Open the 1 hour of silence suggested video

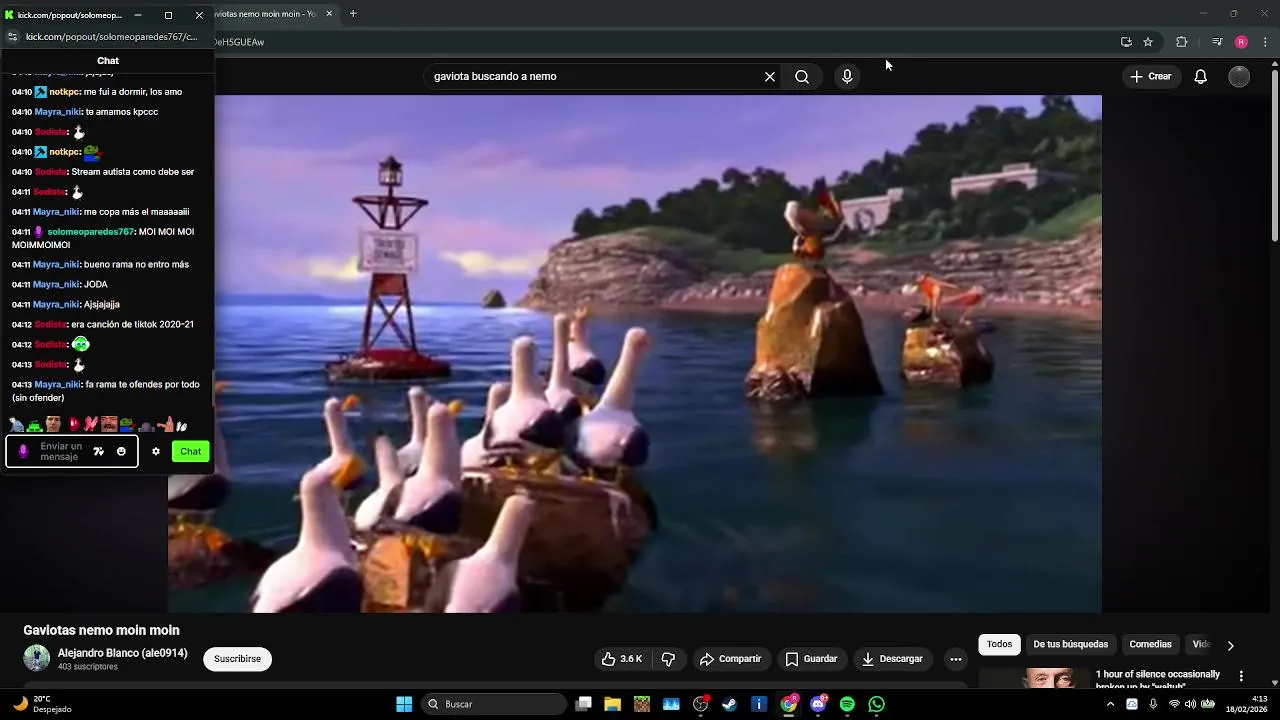[1157, 678]
